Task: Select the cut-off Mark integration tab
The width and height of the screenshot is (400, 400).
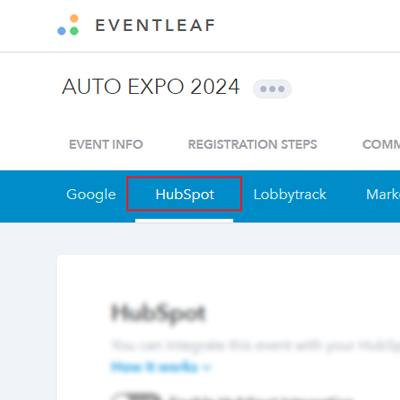Action: point(383,194)
